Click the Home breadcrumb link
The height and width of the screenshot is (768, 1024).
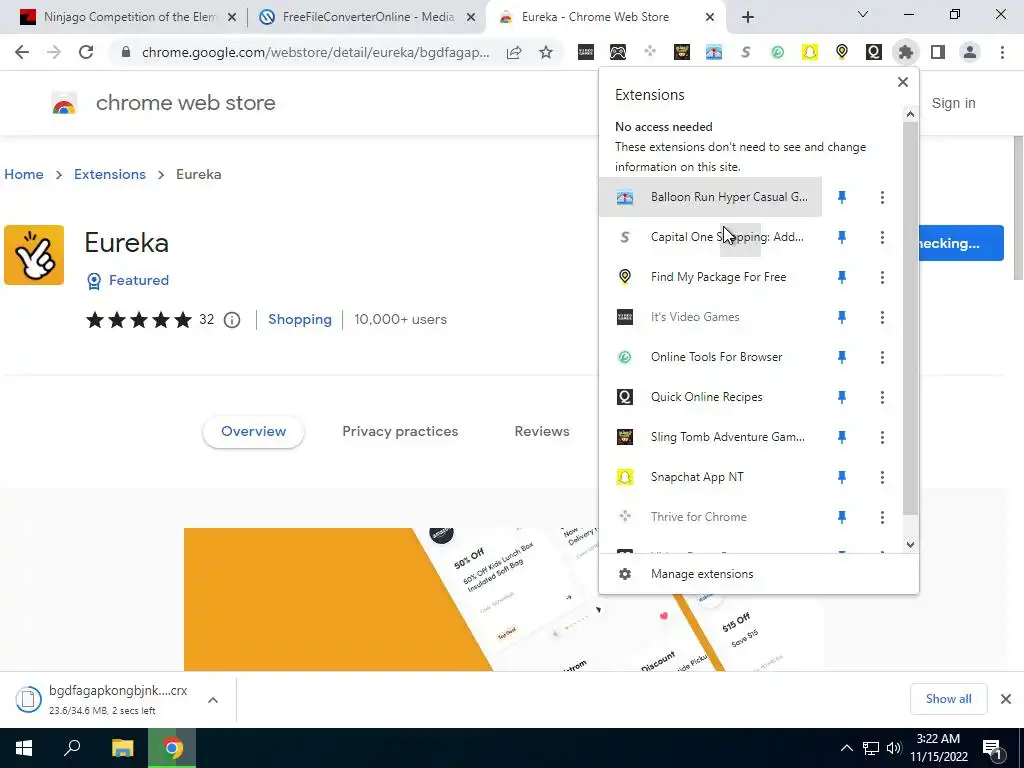point(24,174)
